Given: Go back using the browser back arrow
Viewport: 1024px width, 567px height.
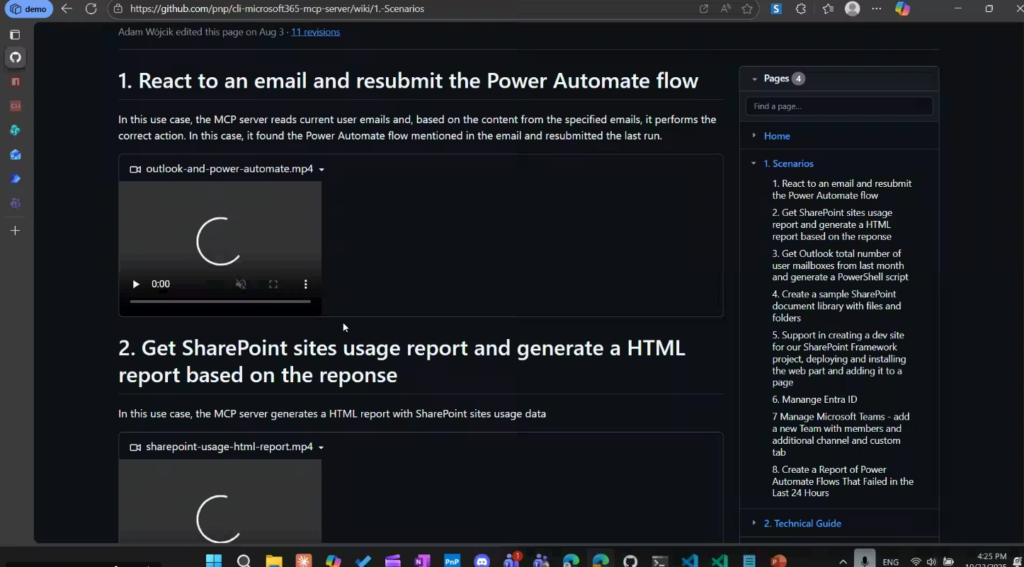Looking at the screenshot, I should click(x=66, y=9).
